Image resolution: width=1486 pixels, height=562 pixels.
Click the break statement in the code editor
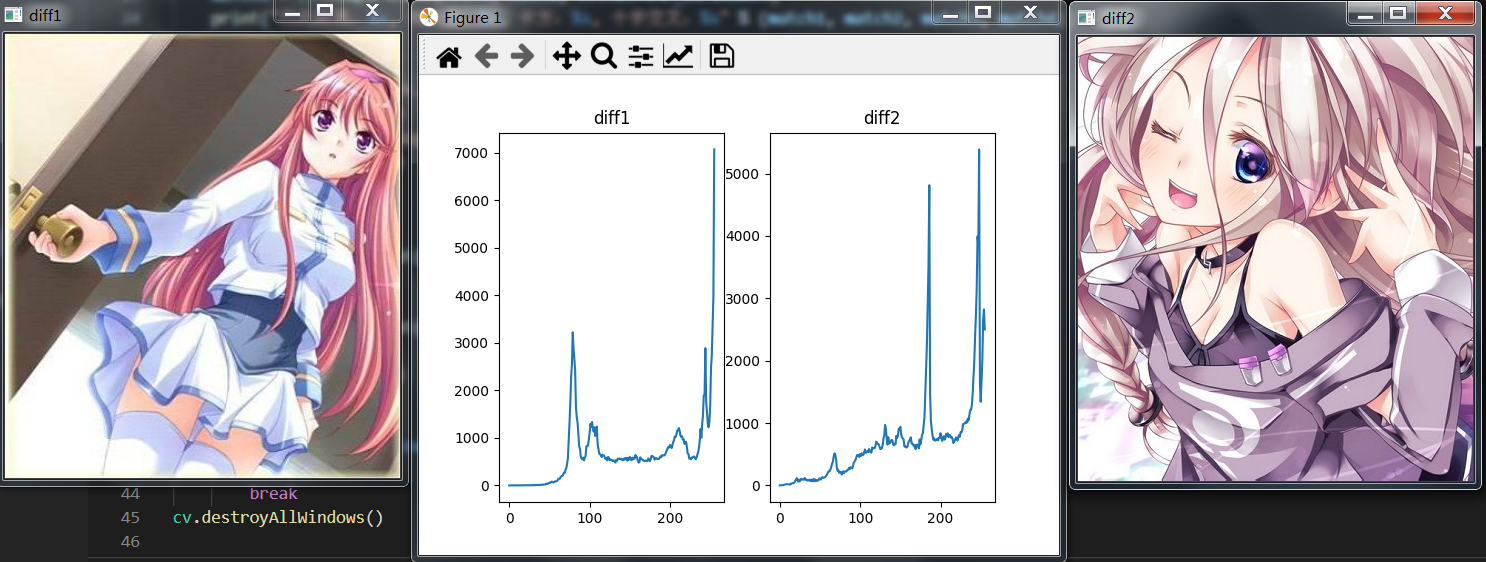(x=273, y=494)
